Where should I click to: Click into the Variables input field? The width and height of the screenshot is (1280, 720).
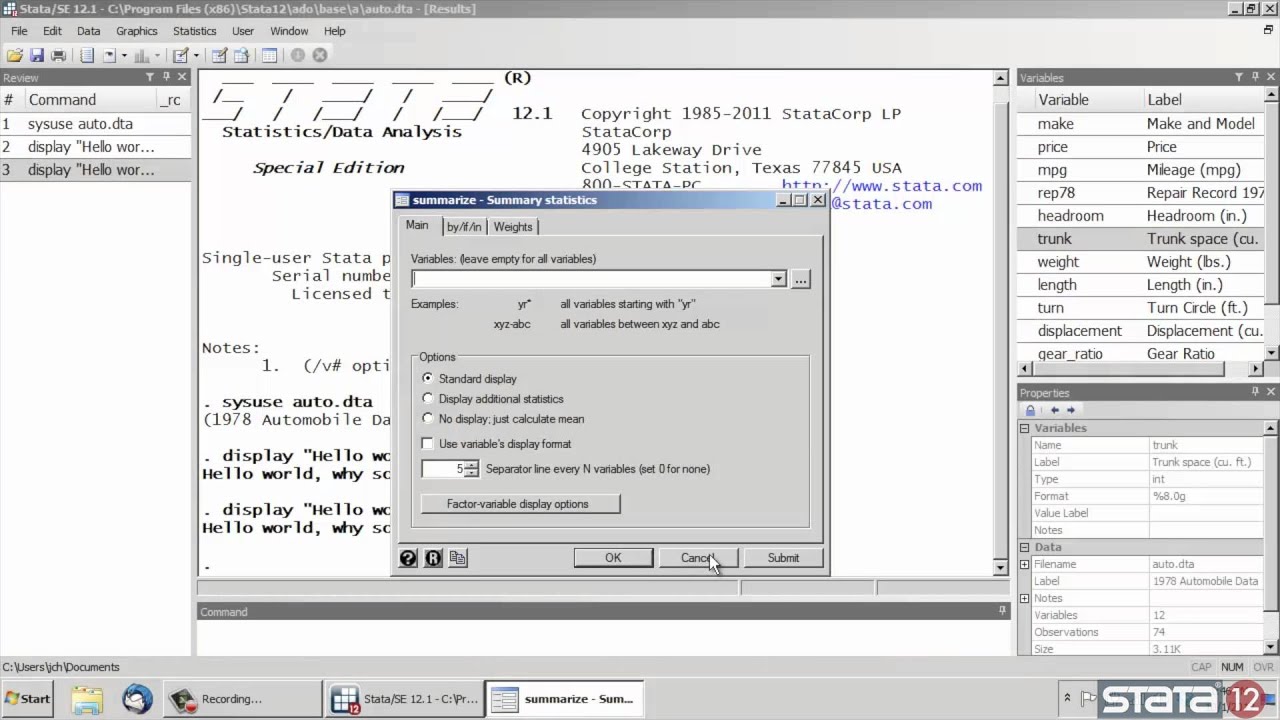pos(591,279)
